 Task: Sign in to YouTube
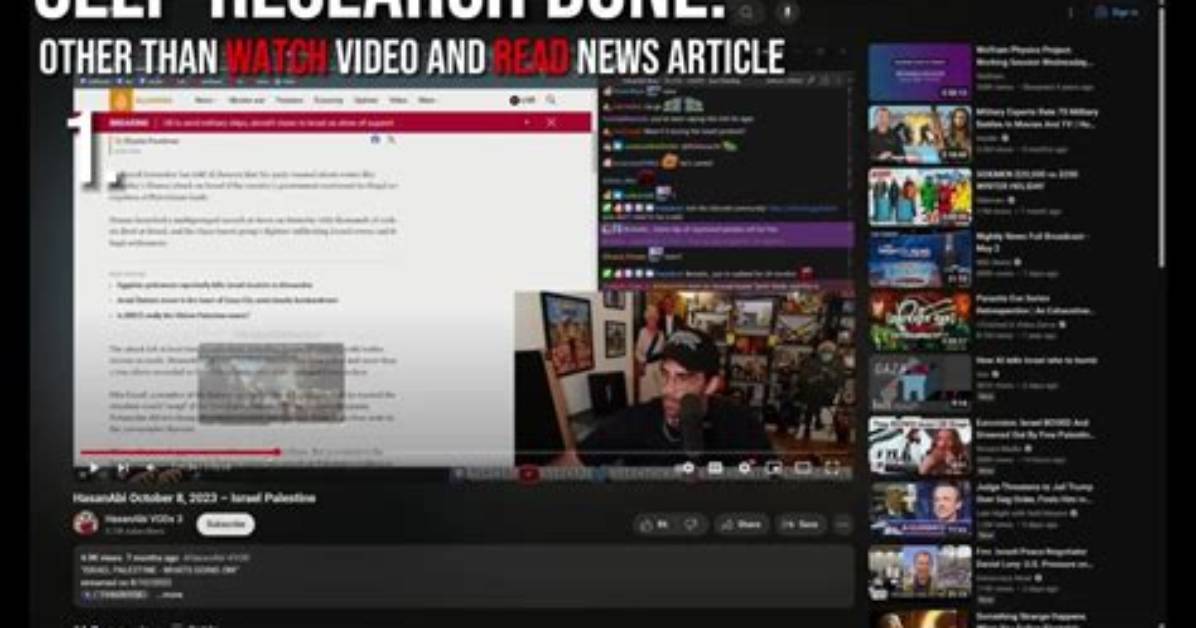(1117, 11)
